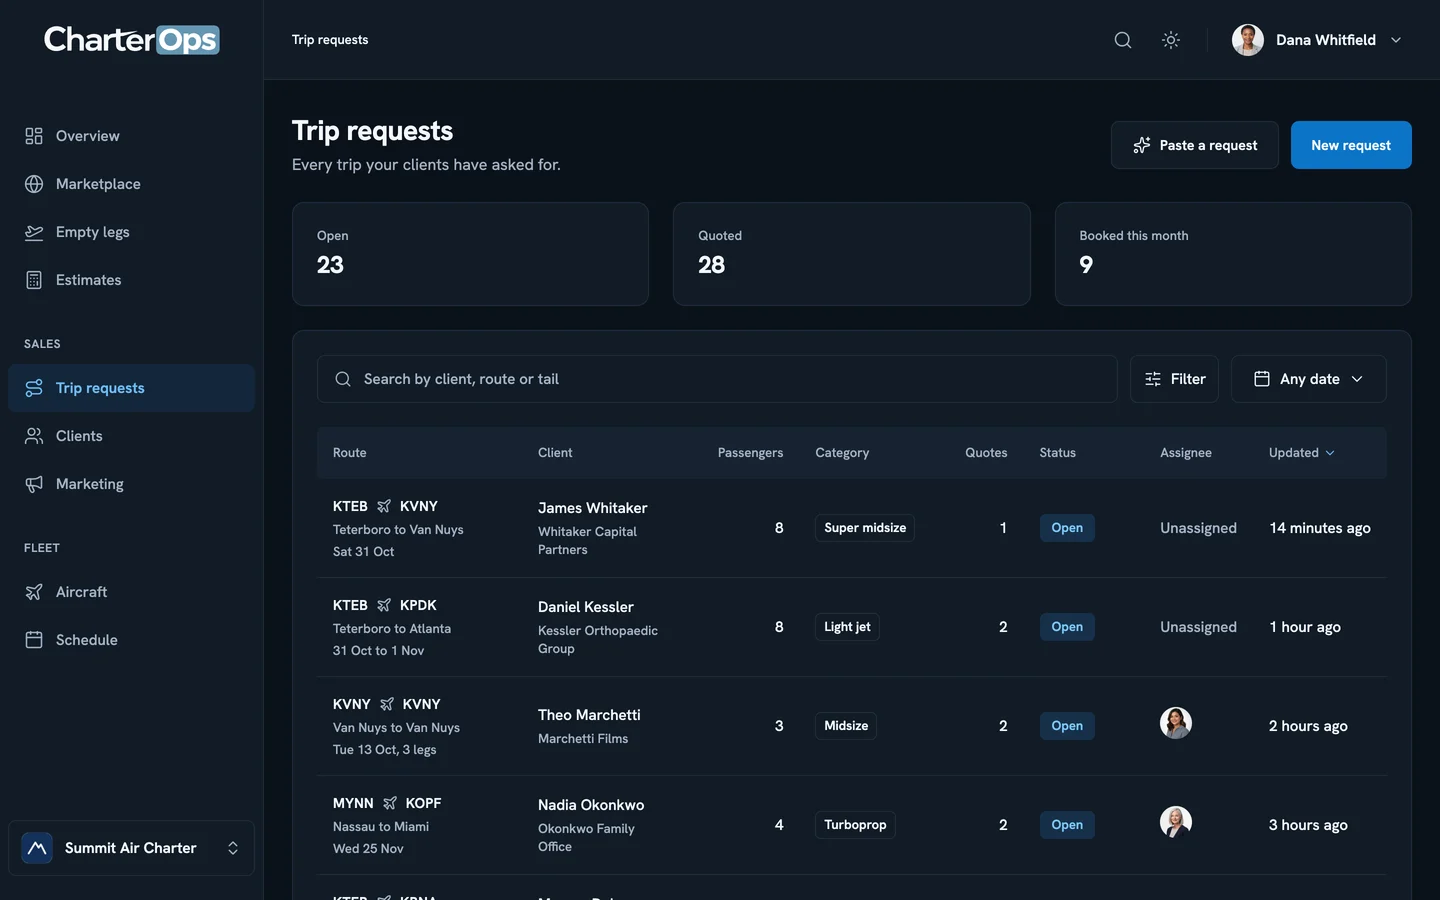Click Unassigned in the Daniel Kessler row
Viewport: 1440px width, 900px height.
click(x=1198, y=627)
